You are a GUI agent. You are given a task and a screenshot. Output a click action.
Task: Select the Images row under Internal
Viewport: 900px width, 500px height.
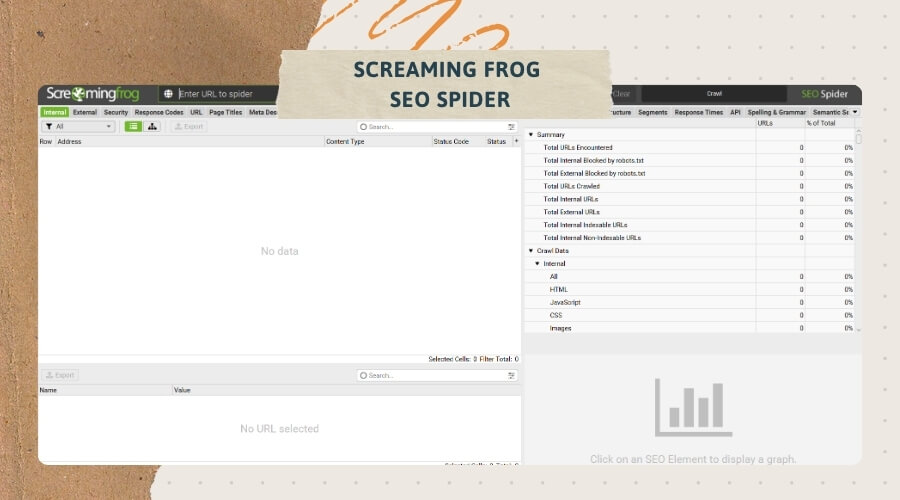[x=690, y=328]
